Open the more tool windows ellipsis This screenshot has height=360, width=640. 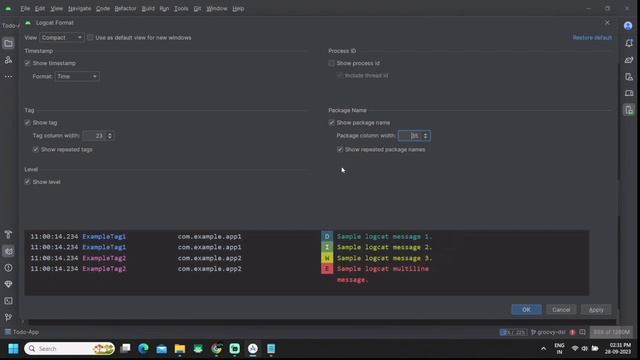[8, 77]
